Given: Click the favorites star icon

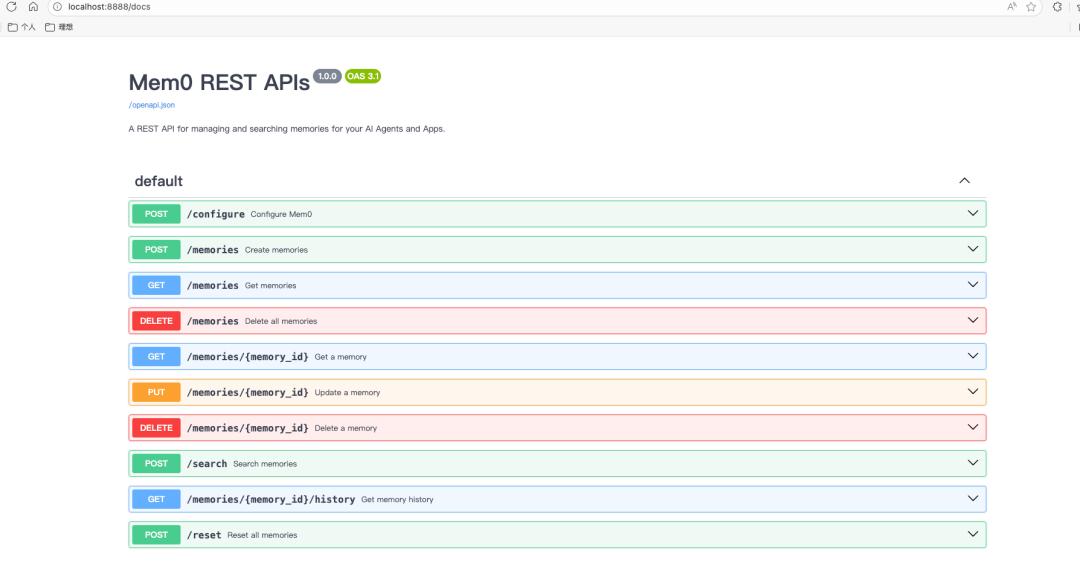Looking at the screenshot, I should coord(1031,7).
